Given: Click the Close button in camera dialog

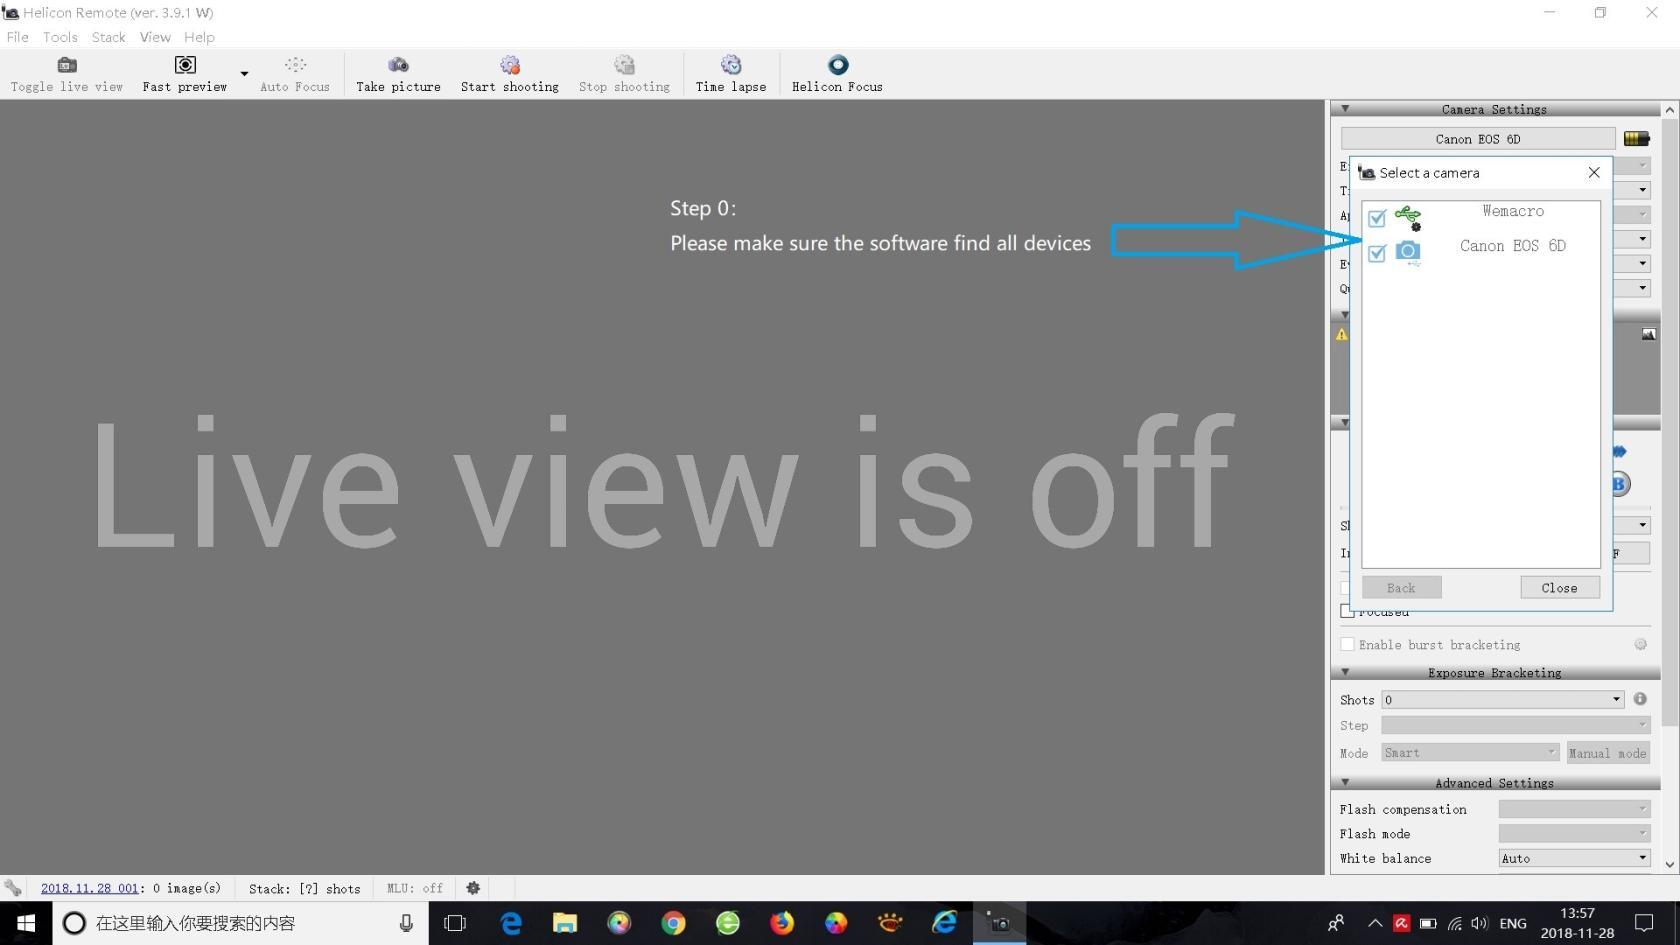Looking at the screenshot, I should pos(1559,588).
